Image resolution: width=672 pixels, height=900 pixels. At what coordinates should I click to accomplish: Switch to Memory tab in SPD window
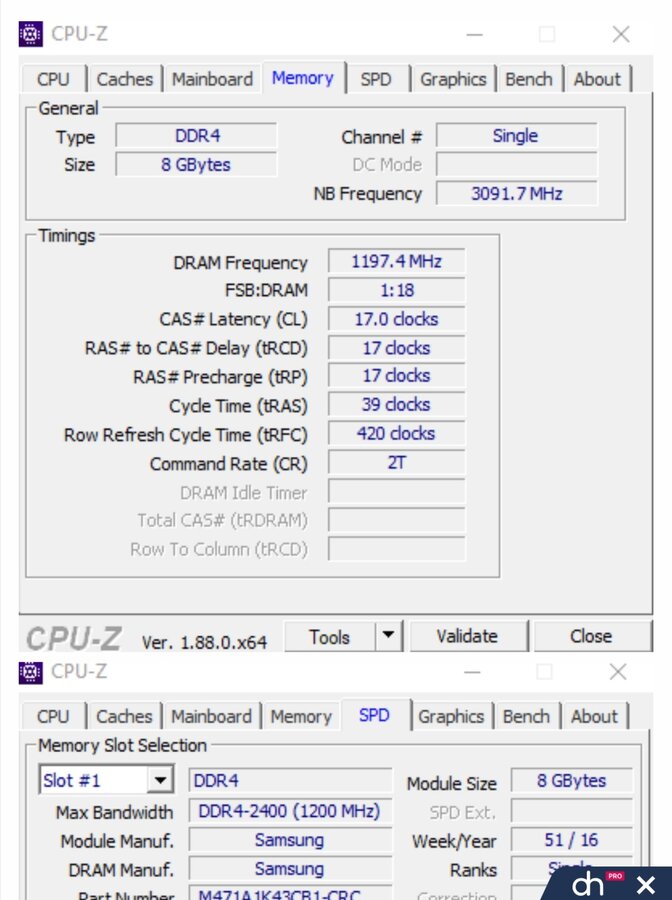[301, 716]
